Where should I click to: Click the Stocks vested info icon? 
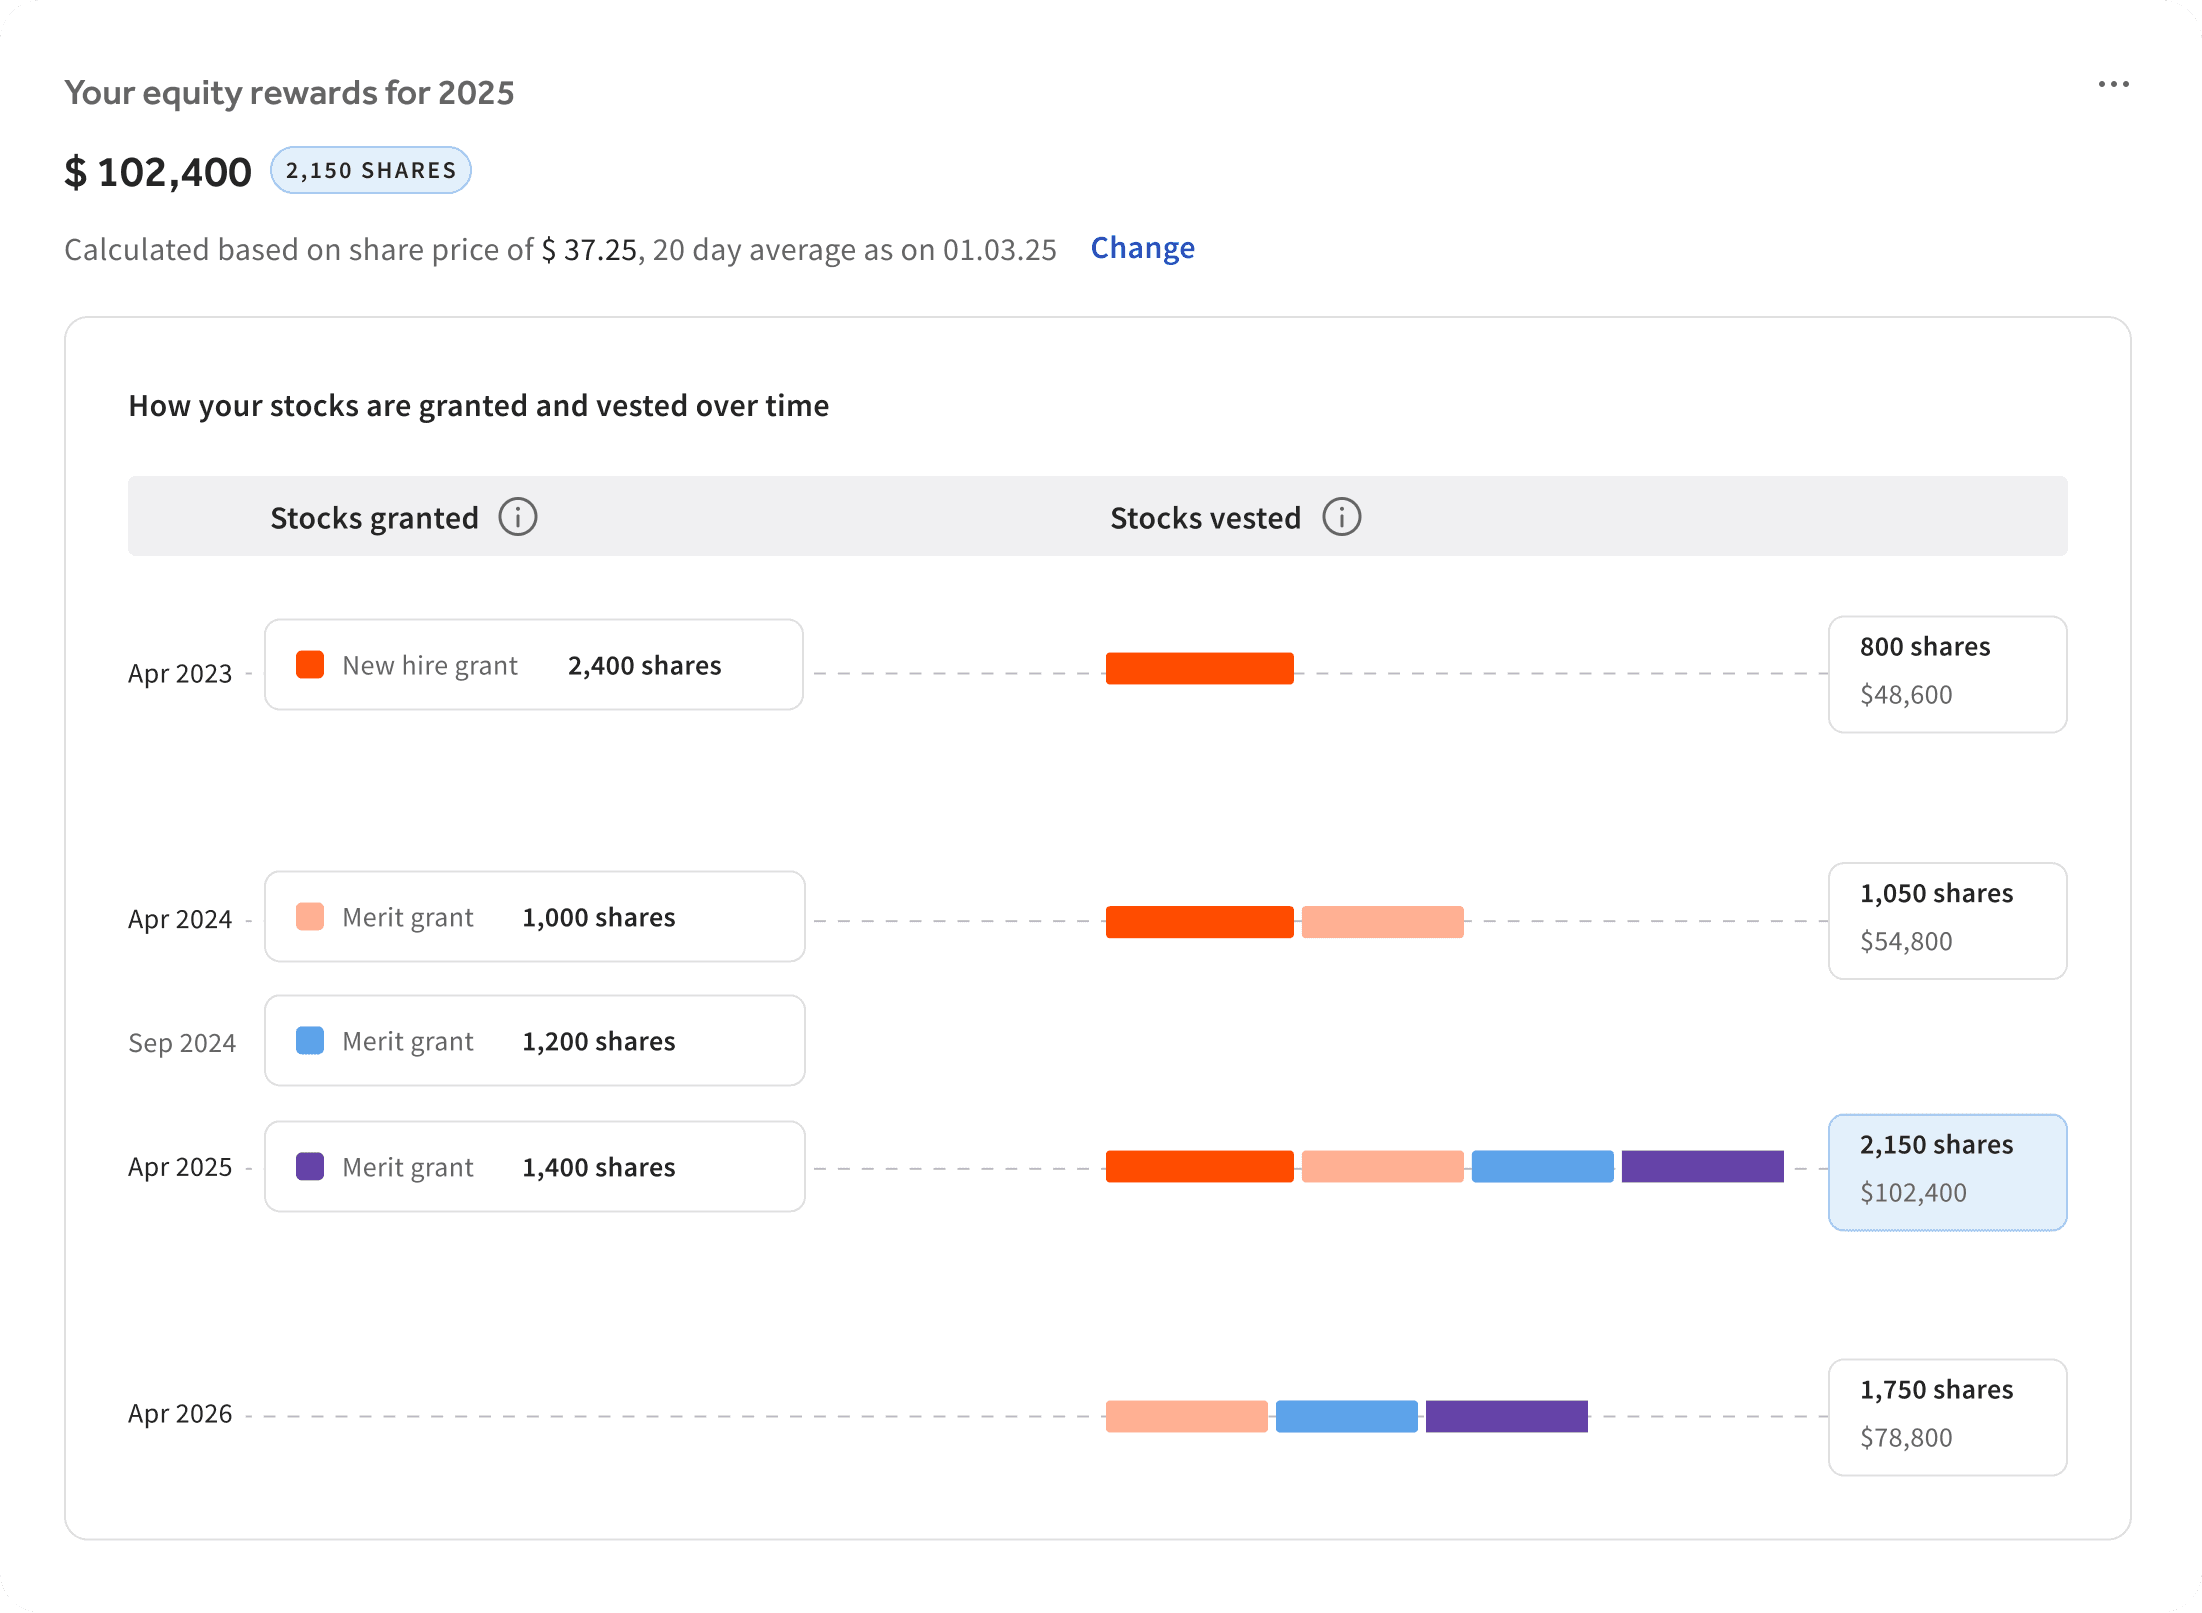(1341, 517)
